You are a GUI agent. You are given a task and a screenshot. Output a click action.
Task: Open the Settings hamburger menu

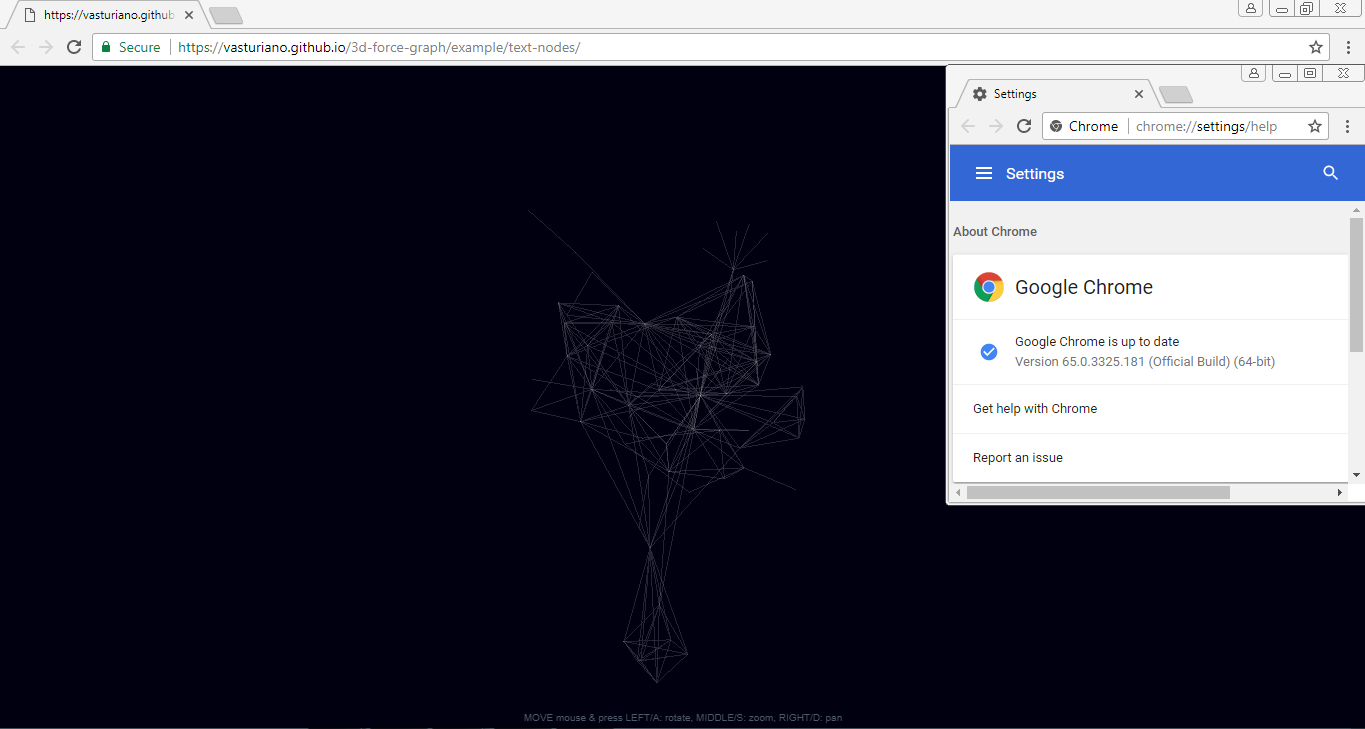[x=983, y=172]
